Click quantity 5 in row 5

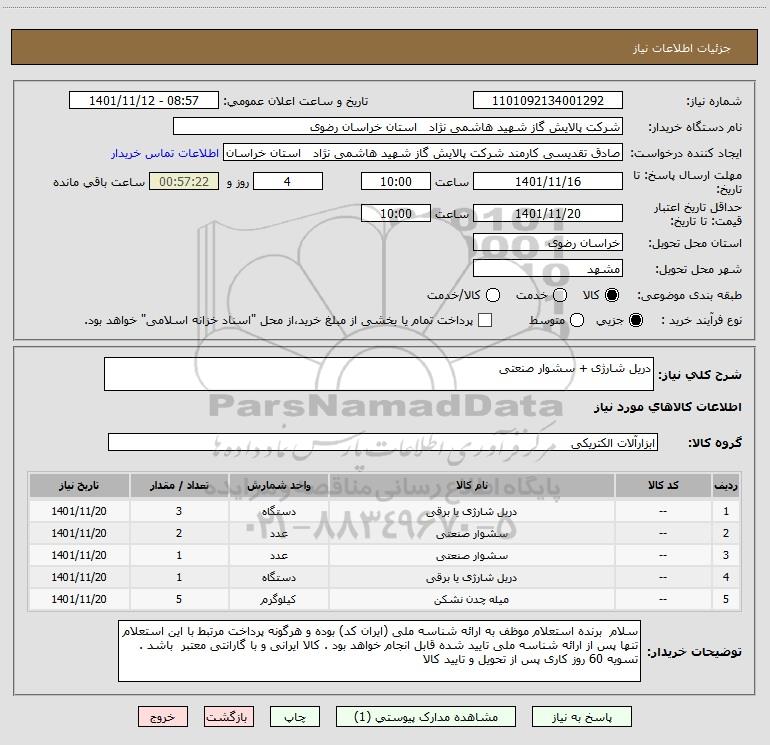[x=179, y=599]
